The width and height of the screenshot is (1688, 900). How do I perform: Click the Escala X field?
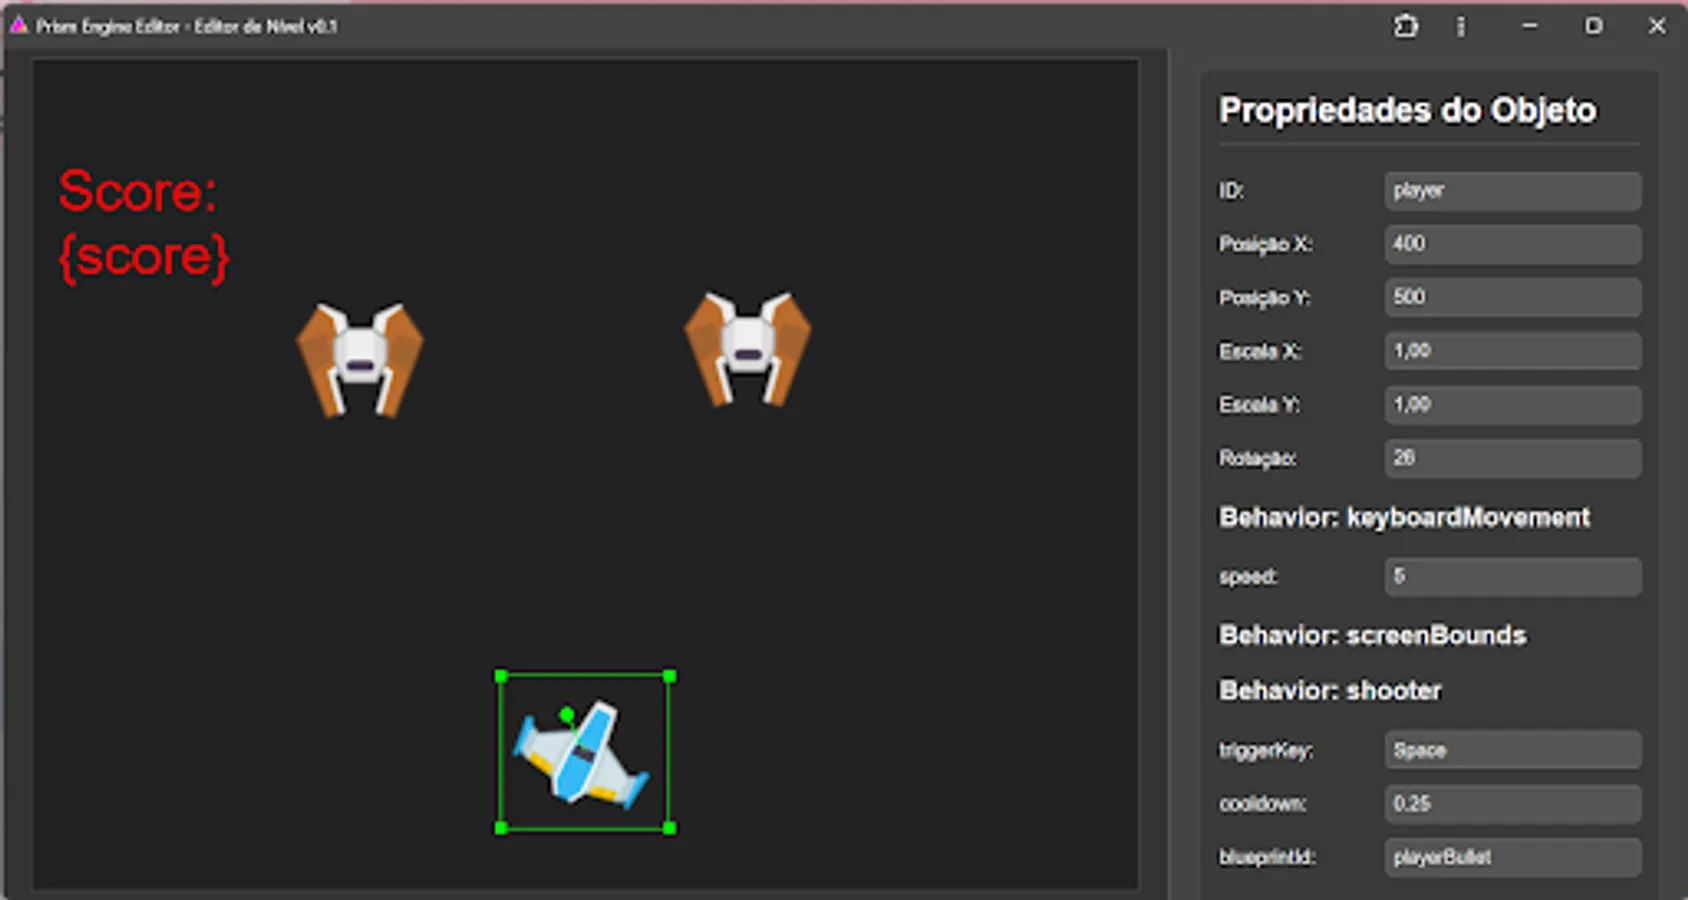1511,351
